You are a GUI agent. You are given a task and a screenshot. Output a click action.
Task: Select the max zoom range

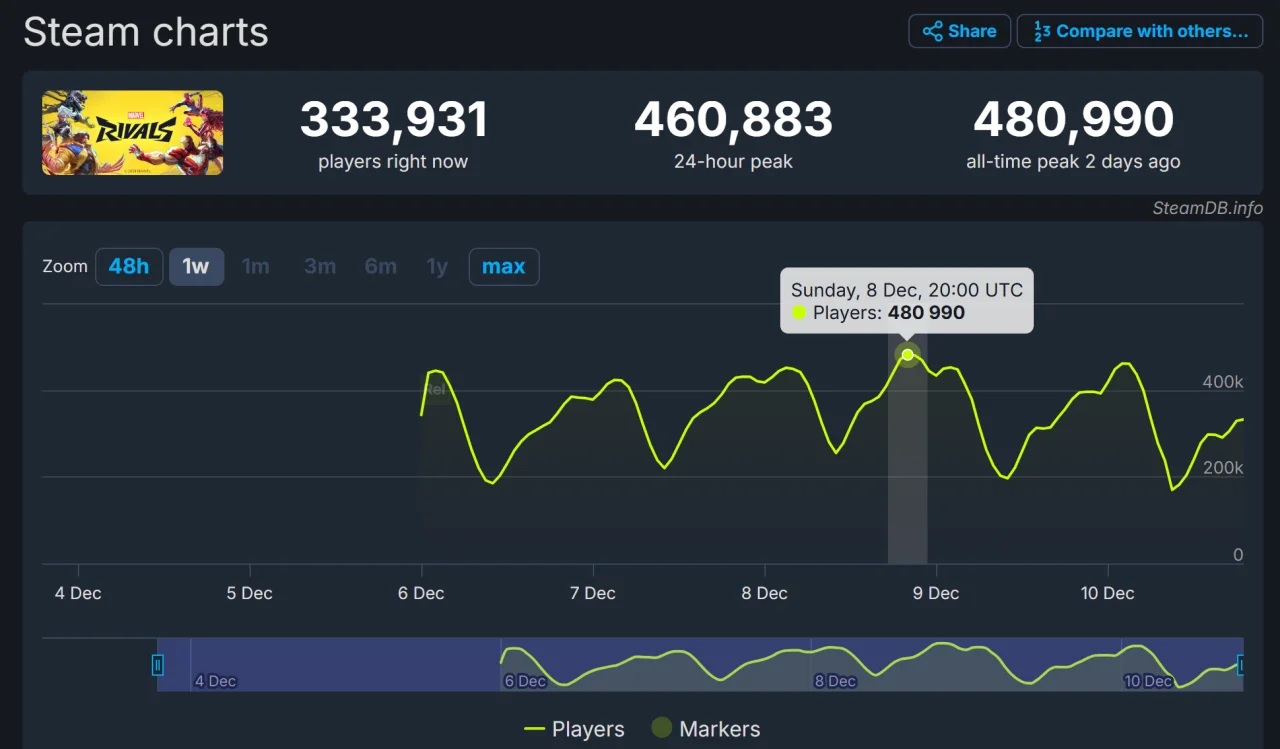[x=503, y=267]
